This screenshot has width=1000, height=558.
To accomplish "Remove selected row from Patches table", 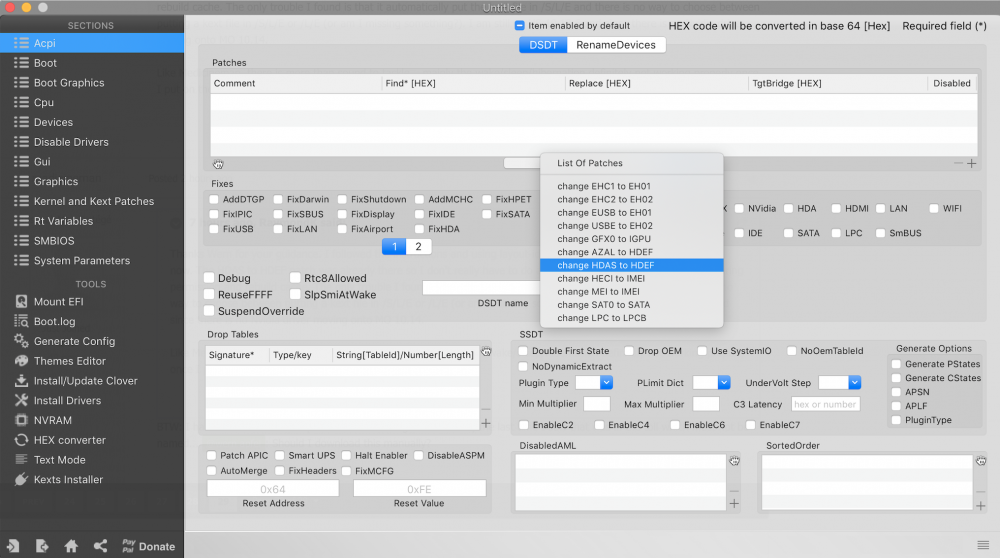I will point(958,163).
